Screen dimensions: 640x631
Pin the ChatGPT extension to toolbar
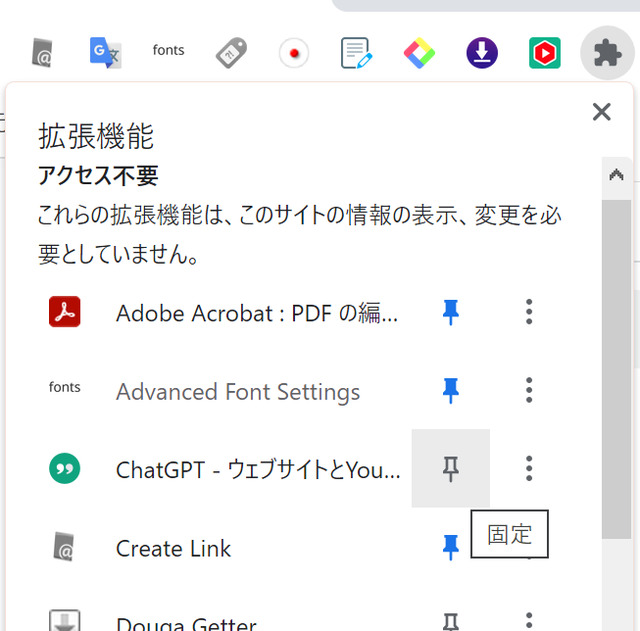pos(451,469)
